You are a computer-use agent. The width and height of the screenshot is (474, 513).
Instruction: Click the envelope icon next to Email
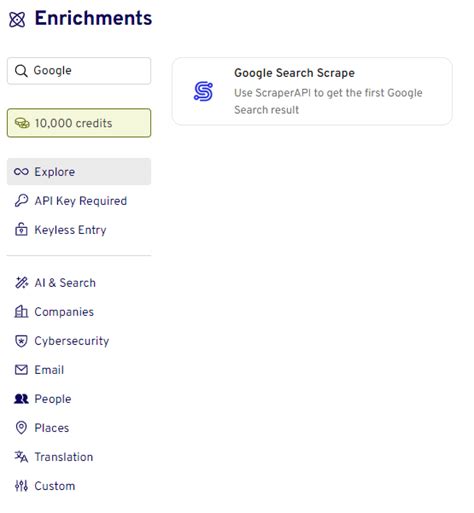tap(21, 370)
